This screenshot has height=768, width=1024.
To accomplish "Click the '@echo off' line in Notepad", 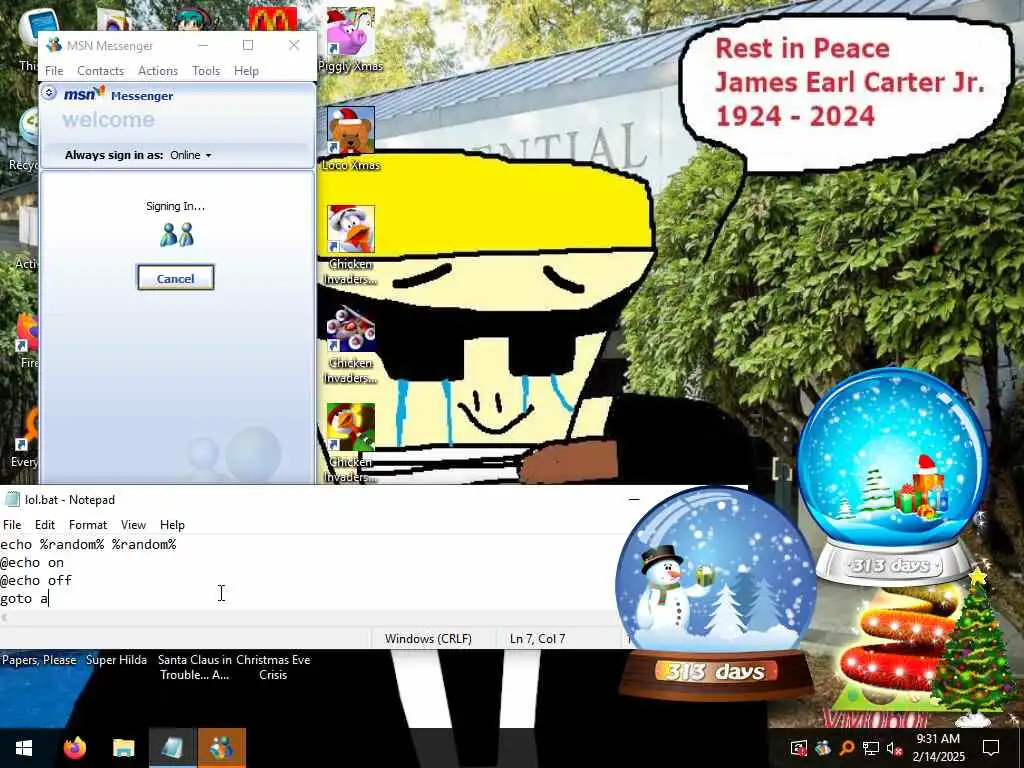I will pos(36,581).
